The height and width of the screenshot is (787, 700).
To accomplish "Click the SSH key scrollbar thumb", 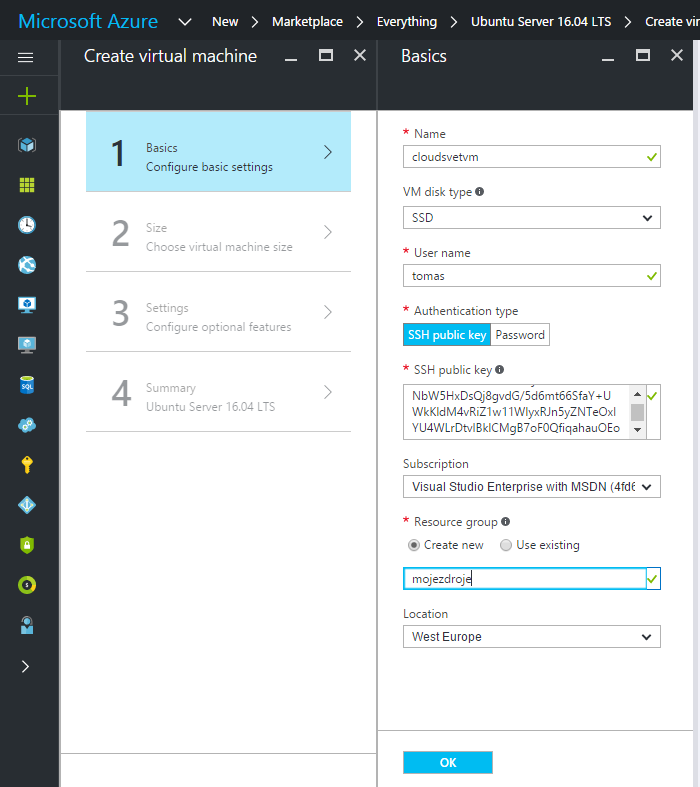I will (637, 412).
